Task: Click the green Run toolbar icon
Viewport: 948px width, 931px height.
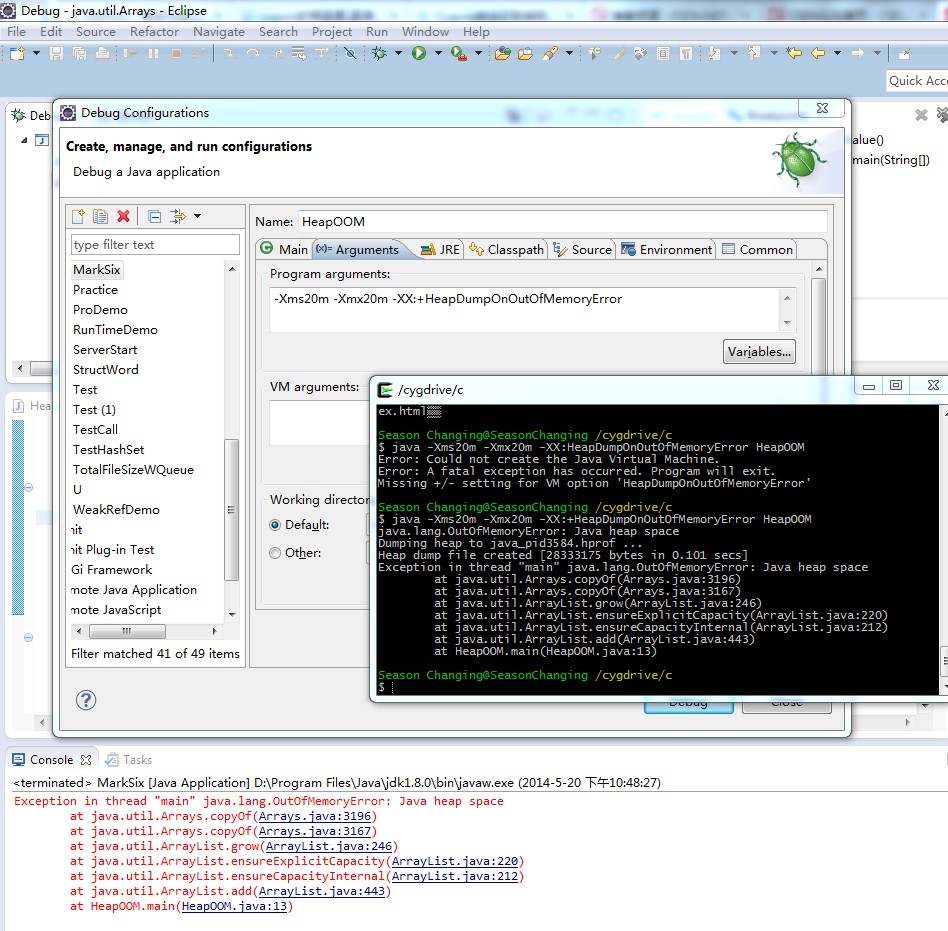Action: click(x=419, y=54)
